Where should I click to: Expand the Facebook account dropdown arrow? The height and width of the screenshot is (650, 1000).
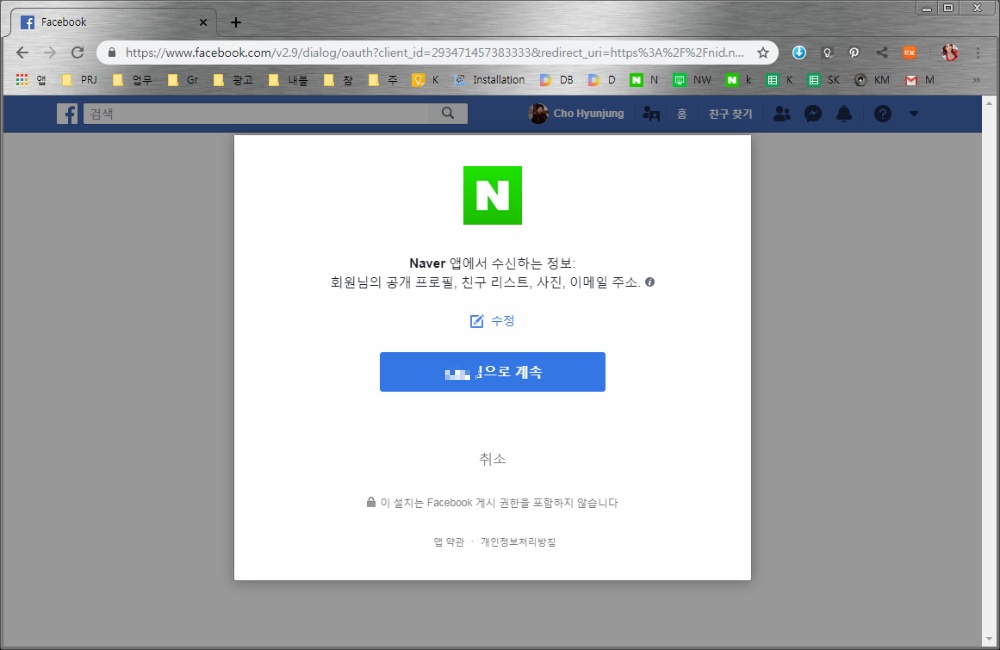(x=913, y=114)
